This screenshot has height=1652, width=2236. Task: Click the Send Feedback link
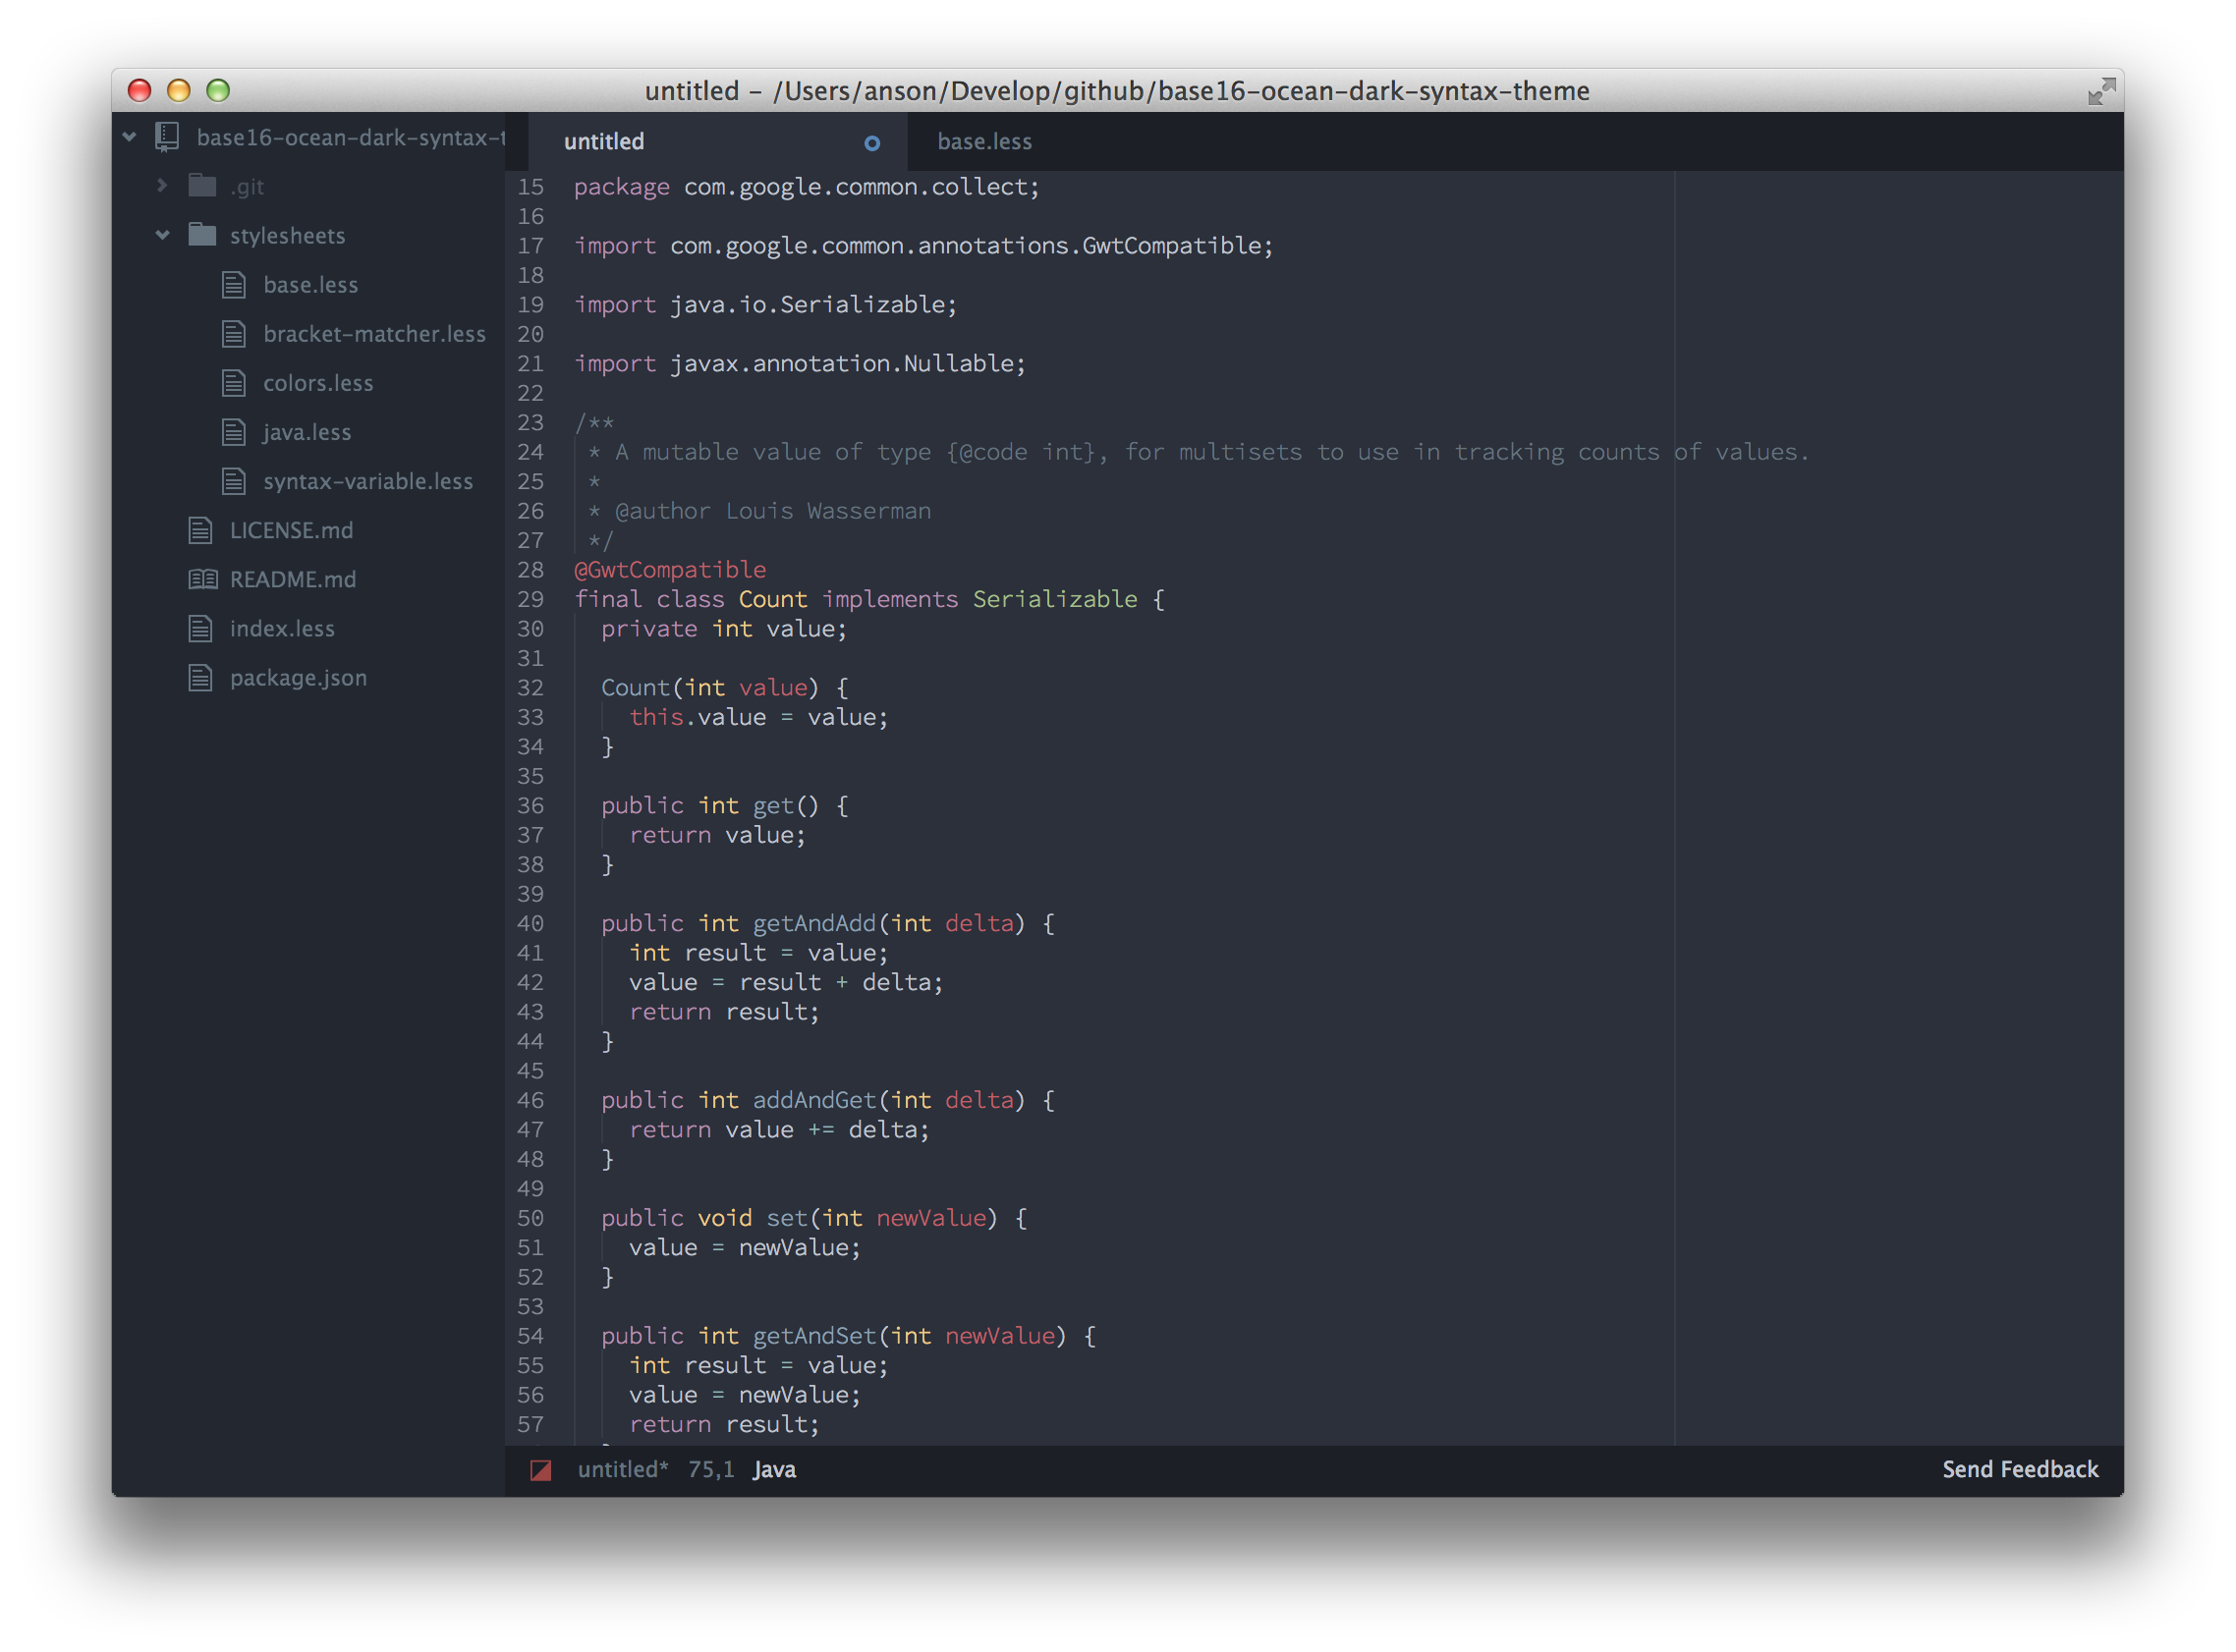(x=2020, y=1469)
